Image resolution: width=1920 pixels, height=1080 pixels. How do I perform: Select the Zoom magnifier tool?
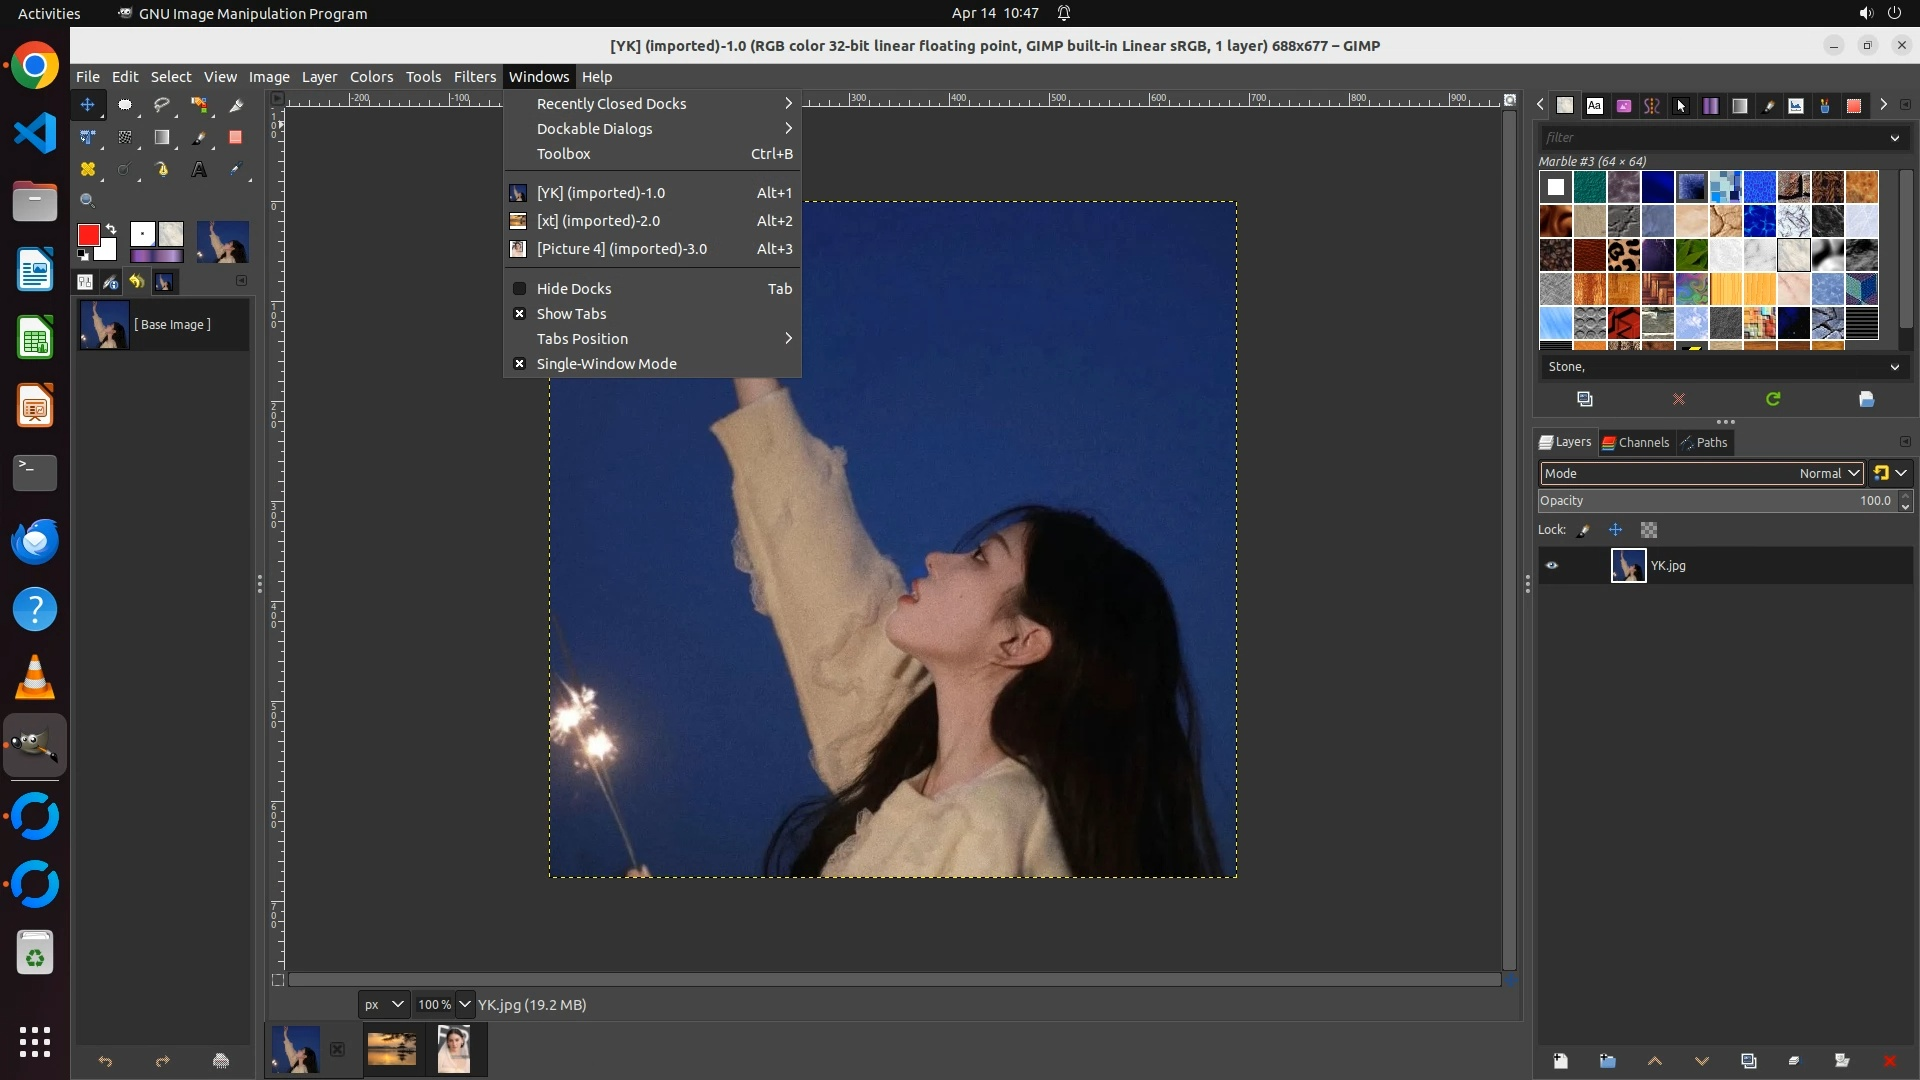[88, 201]
